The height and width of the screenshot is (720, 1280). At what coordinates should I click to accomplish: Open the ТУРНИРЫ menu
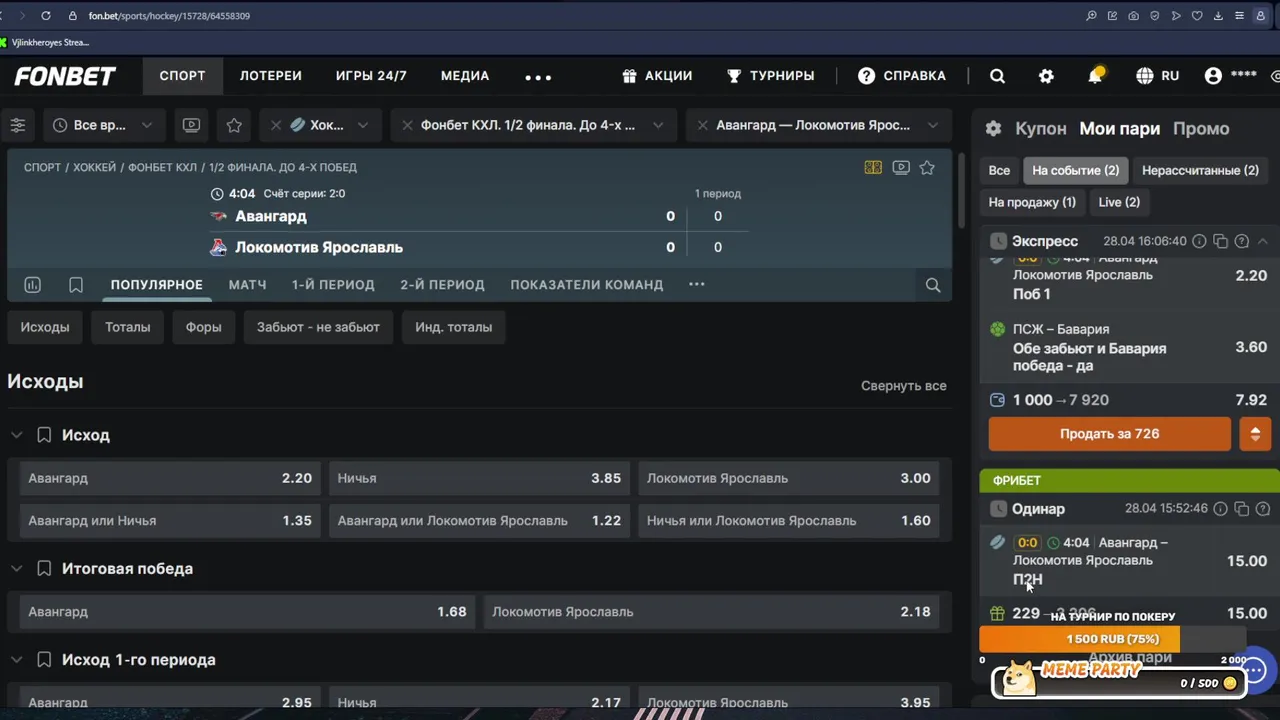pyautogui.click(x=771, y=76)
